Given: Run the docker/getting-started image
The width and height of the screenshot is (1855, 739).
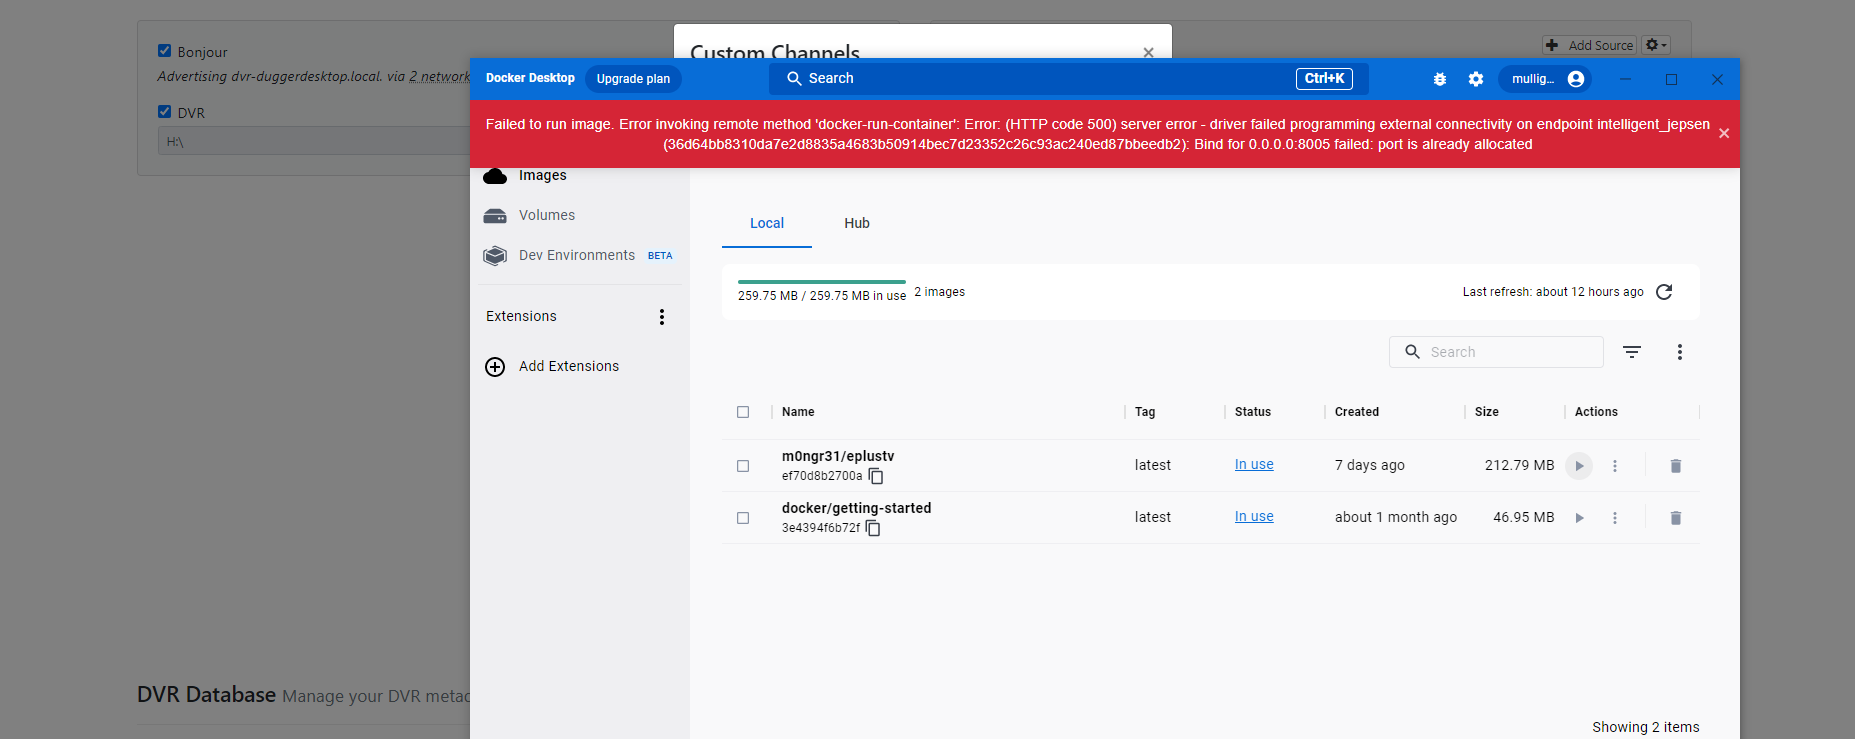Looking at the screenshot, I should coord(1579,518).
